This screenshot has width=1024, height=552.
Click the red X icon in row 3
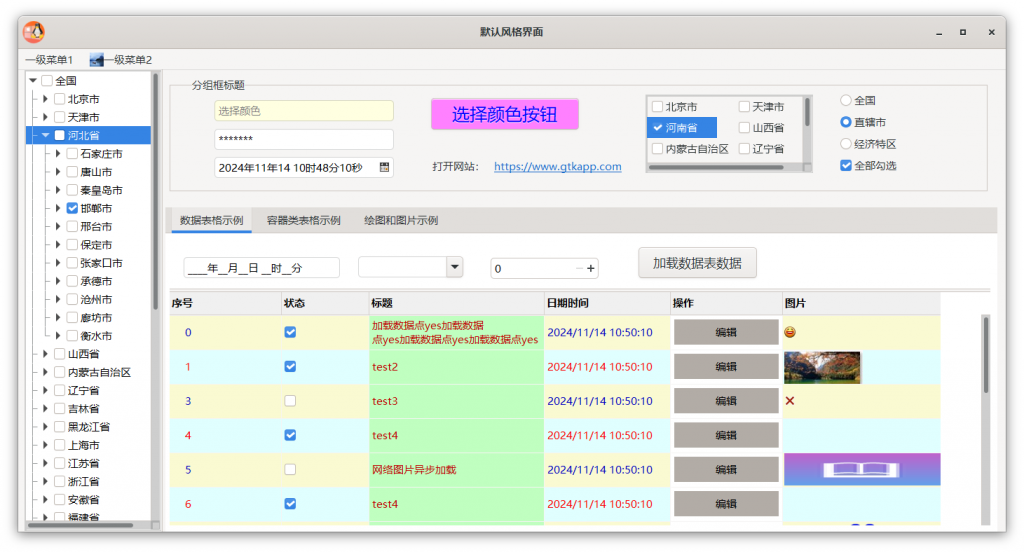(790, 401)
